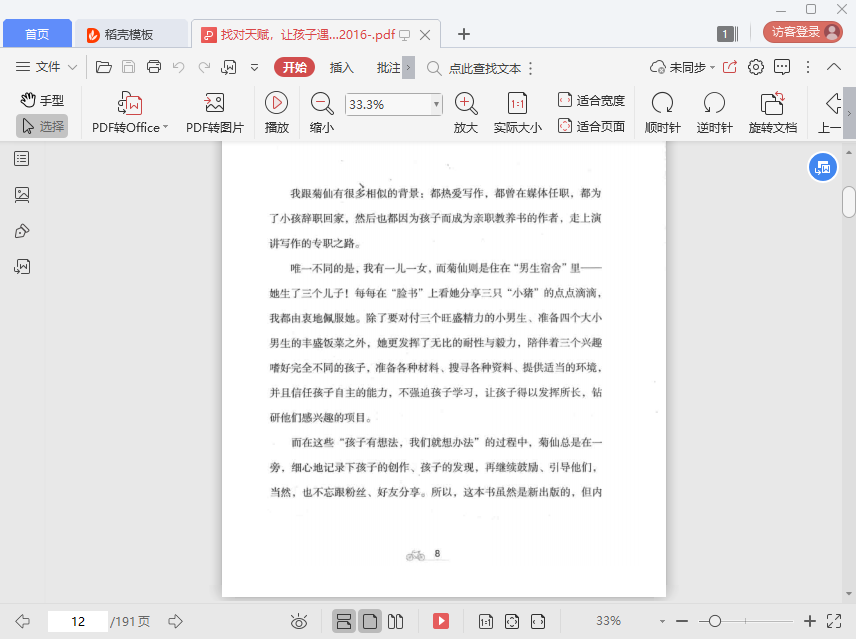The image size is (856, 639).
Task: Click the save icon
Action: pos(128,67)
